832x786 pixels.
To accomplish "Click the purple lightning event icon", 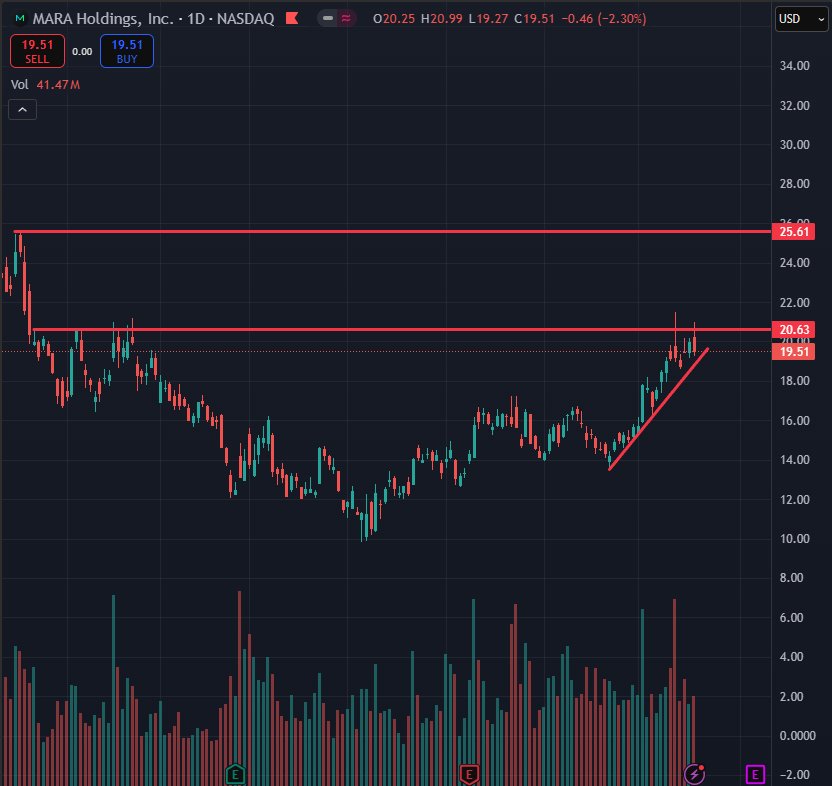I will (694, 774).
